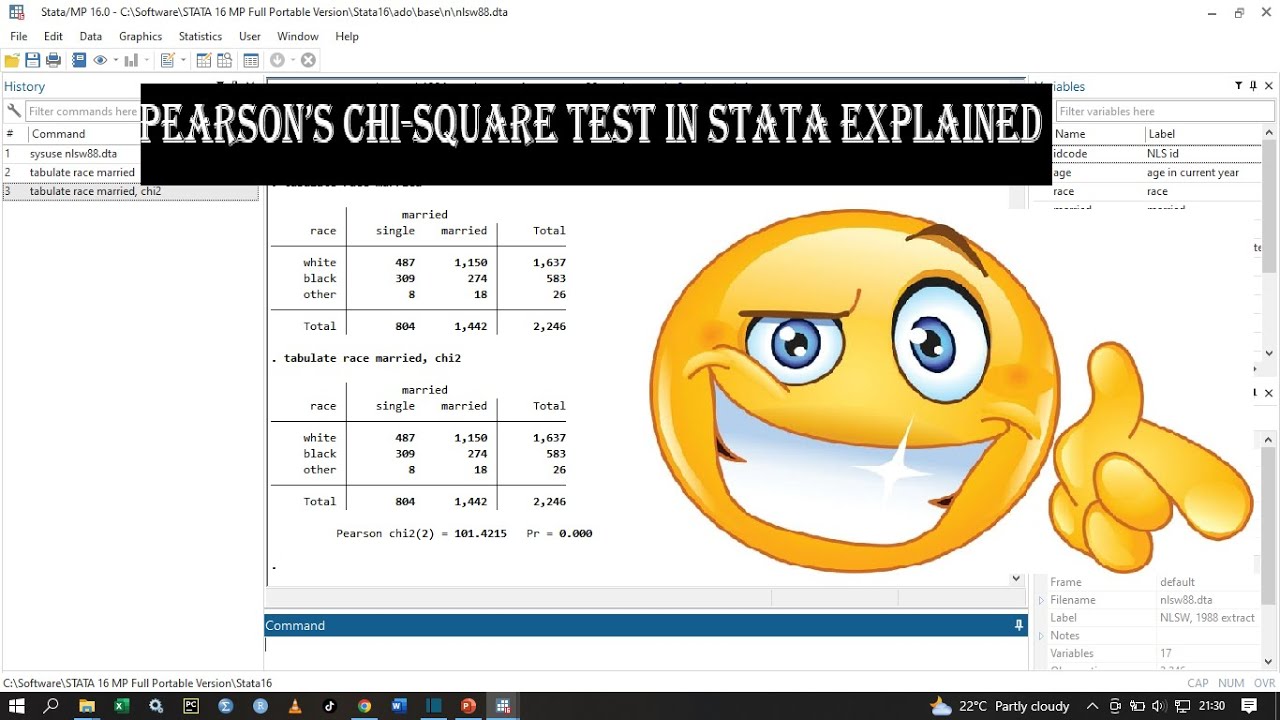Open the Viewer eye icon
Viewport: 1280px width, 720px height.
[x=100, y=60]
